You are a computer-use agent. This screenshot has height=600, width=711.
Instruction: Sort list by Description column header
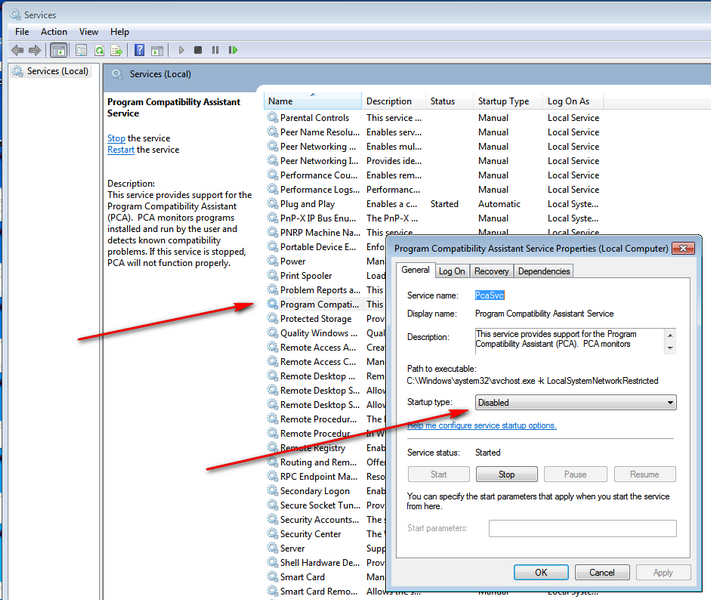(x=394, y=101)
